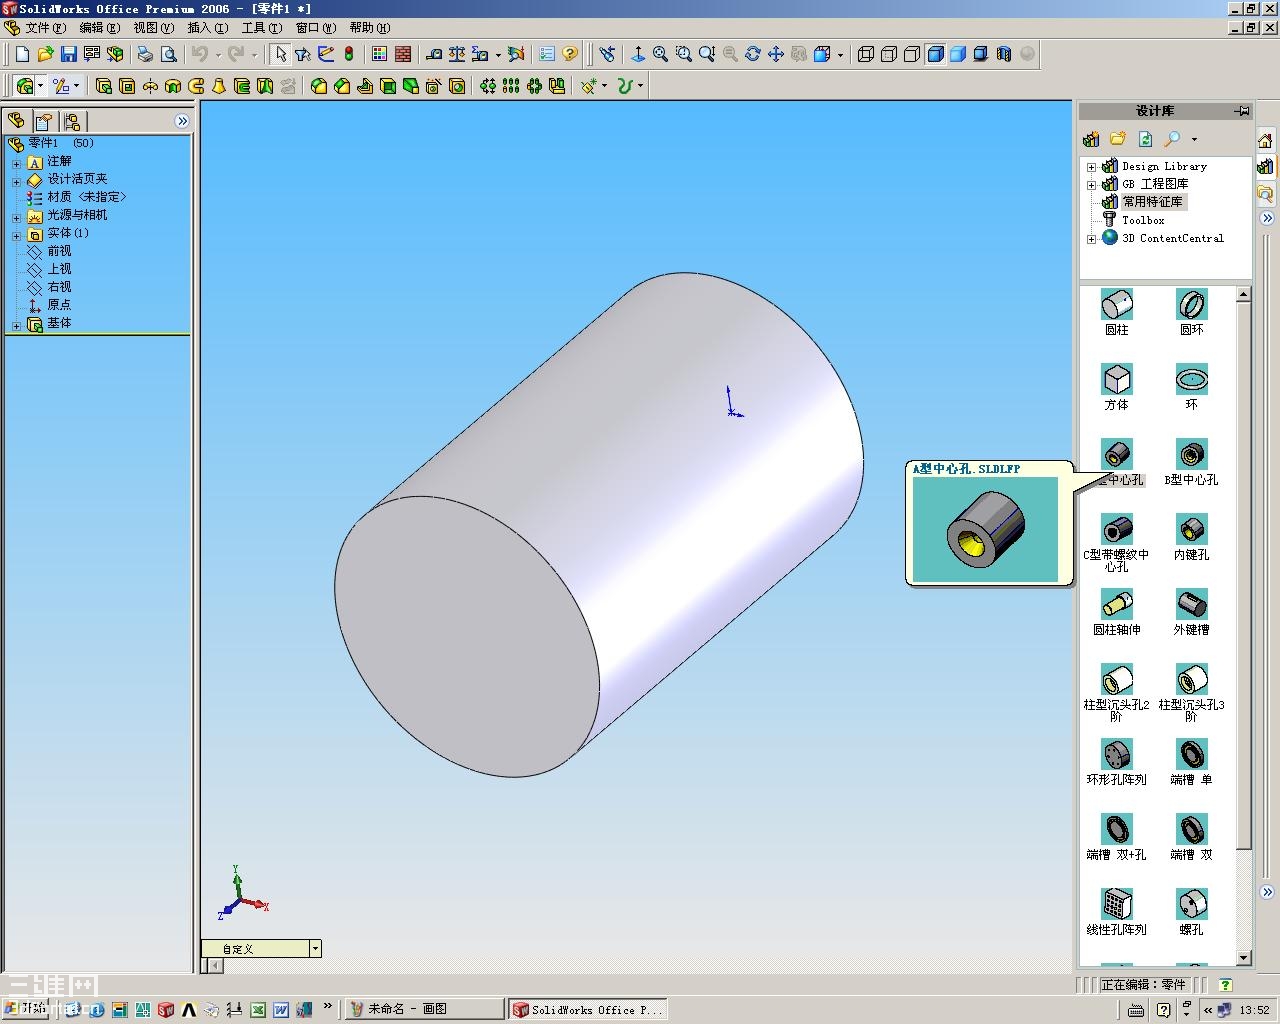This screenshot has width=1280, height=1024.
Task: Activate the Select arrow tool
Action: (280, 54)
